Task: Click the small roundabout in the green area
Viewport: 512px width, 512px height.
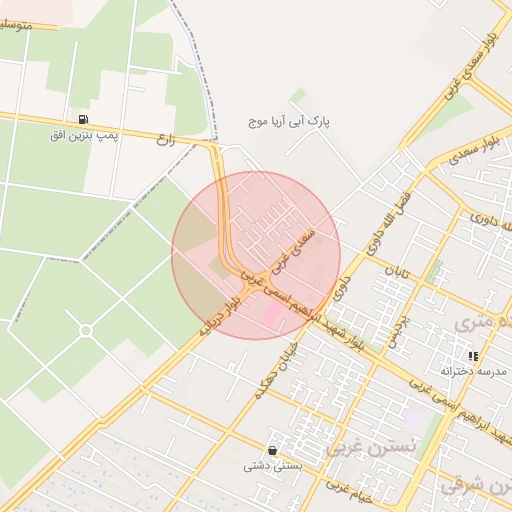Action: [86, 331]
